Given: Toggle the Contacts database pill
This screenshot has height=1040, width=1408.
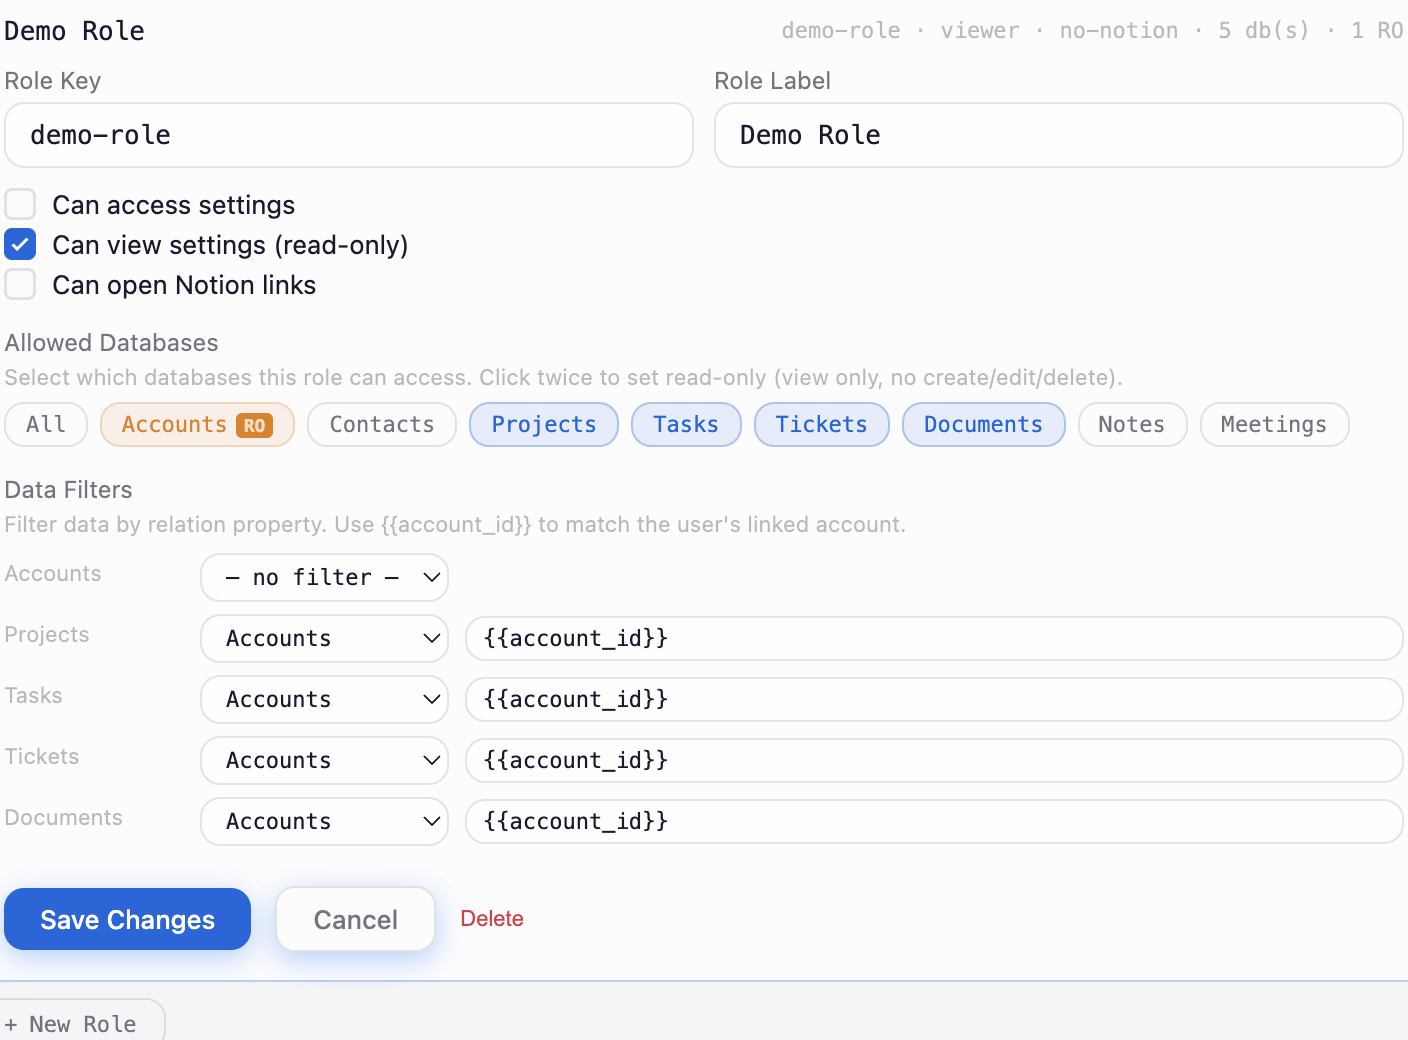Looking at the screenshot, I should tap(381, 424).
